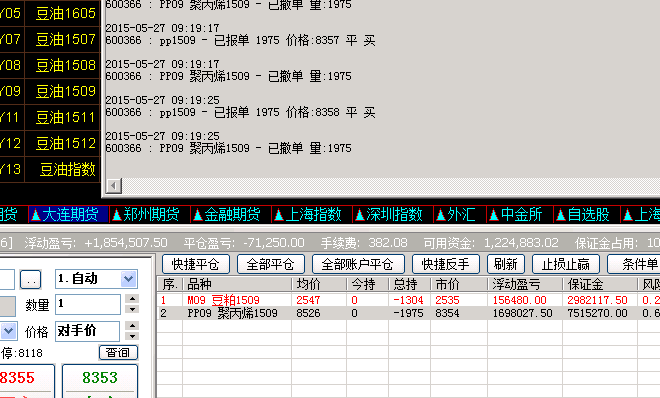Click 可用资金 1,224,883.02 status text
Screen dimensions: 660x398
click(491, 243)
